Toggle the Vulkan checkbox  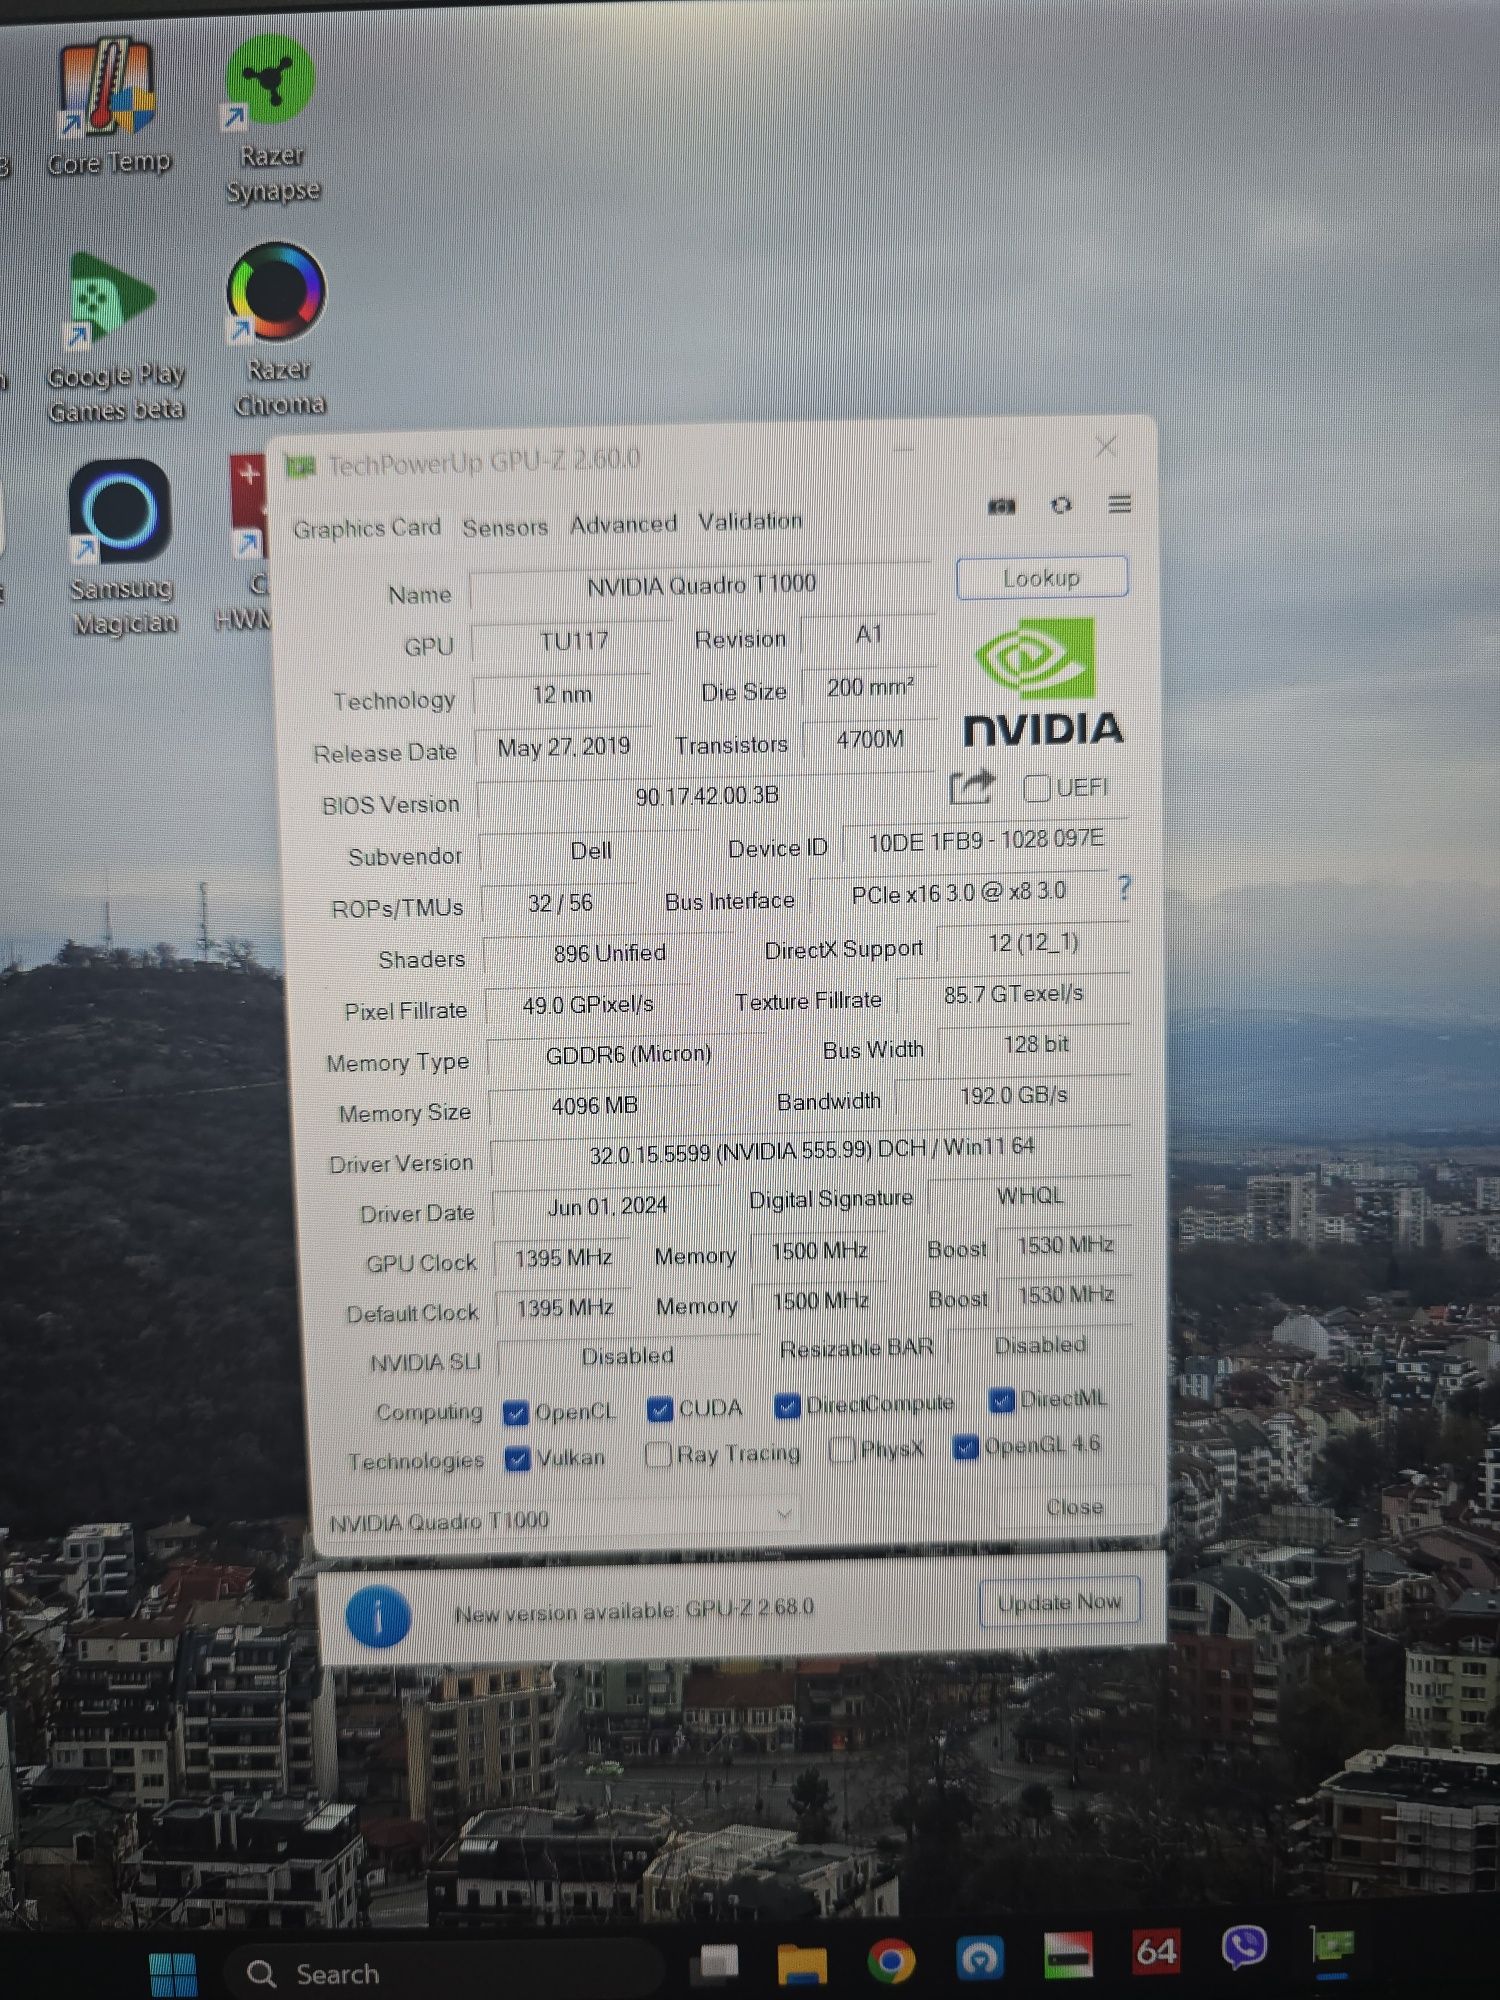pyautogui.click(x=517, y=1459)
